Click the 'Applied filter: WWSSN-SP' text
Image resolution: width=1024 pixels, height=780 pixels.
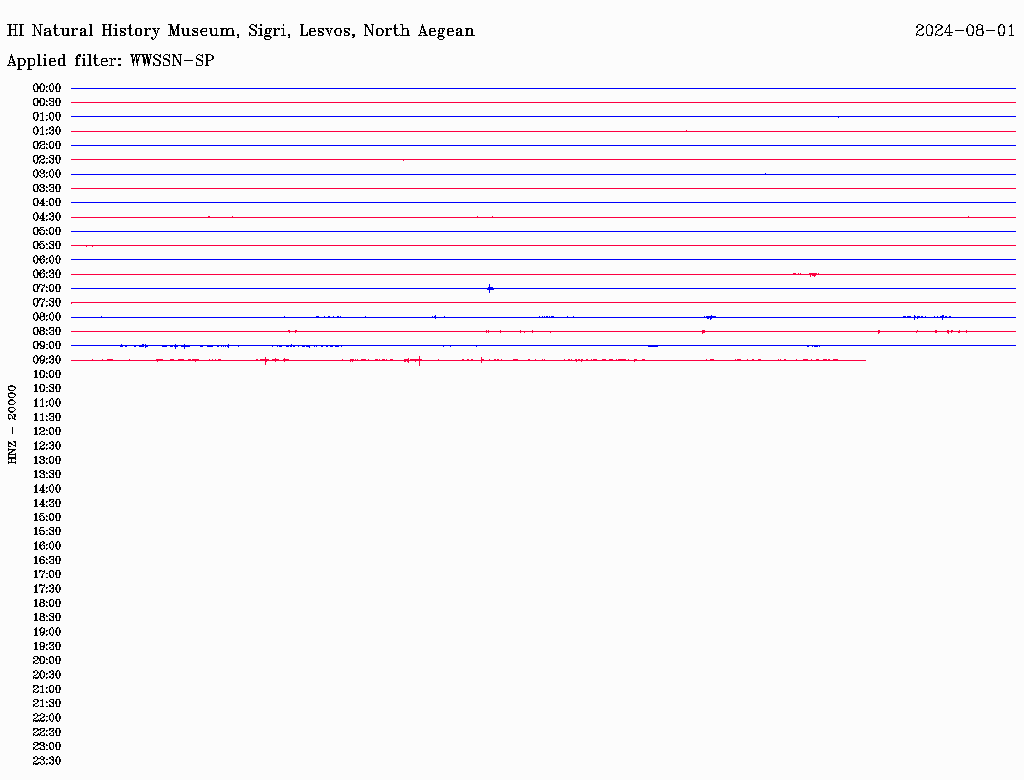pos(110,60)
